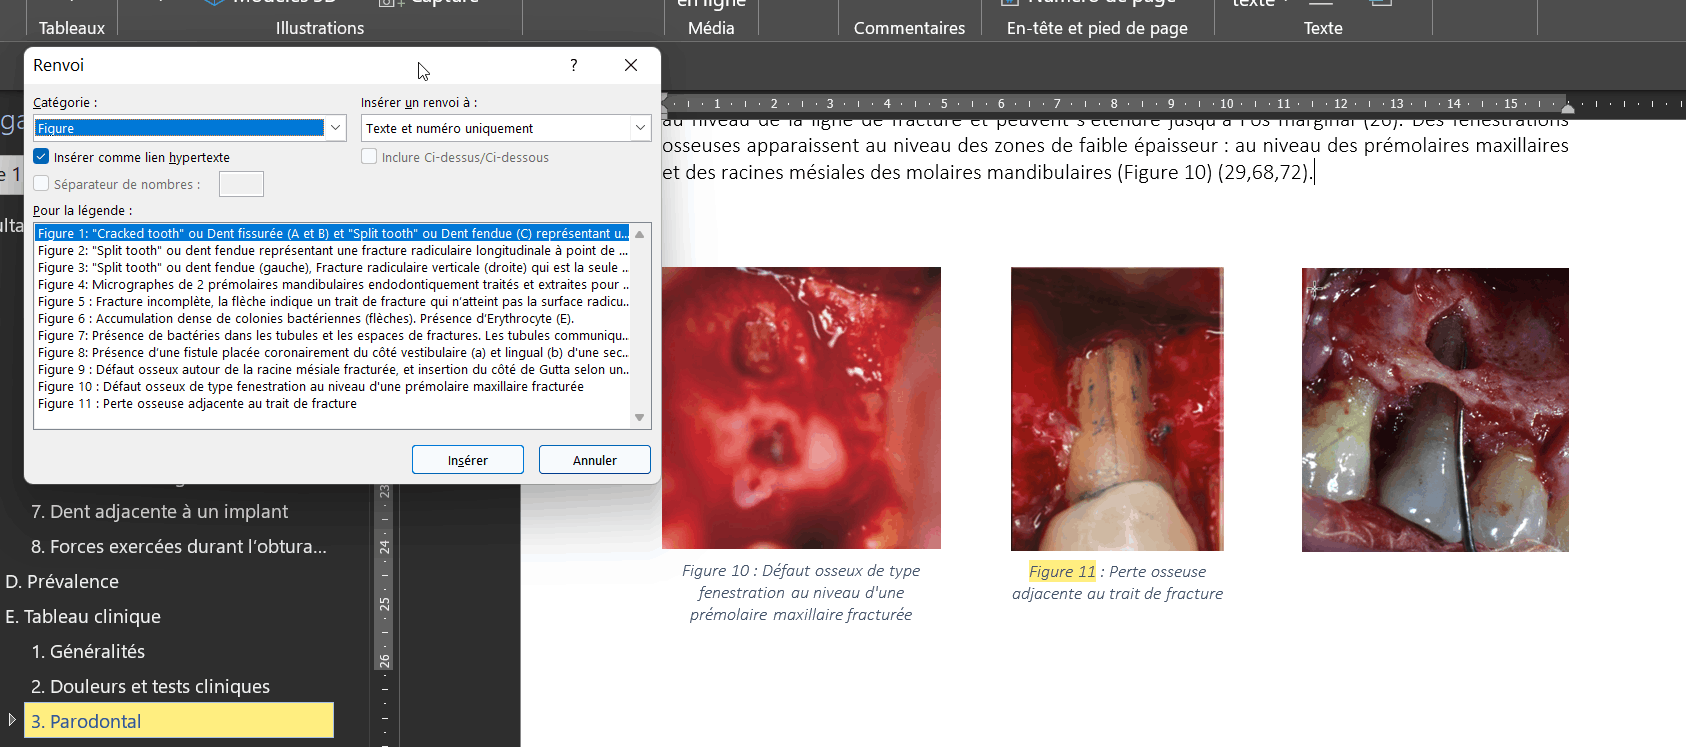The width and height of the screenshot is (1686, 747).
Task: Click the highlighted 'Figure 11' caption reference
Action: [1062, 571]
